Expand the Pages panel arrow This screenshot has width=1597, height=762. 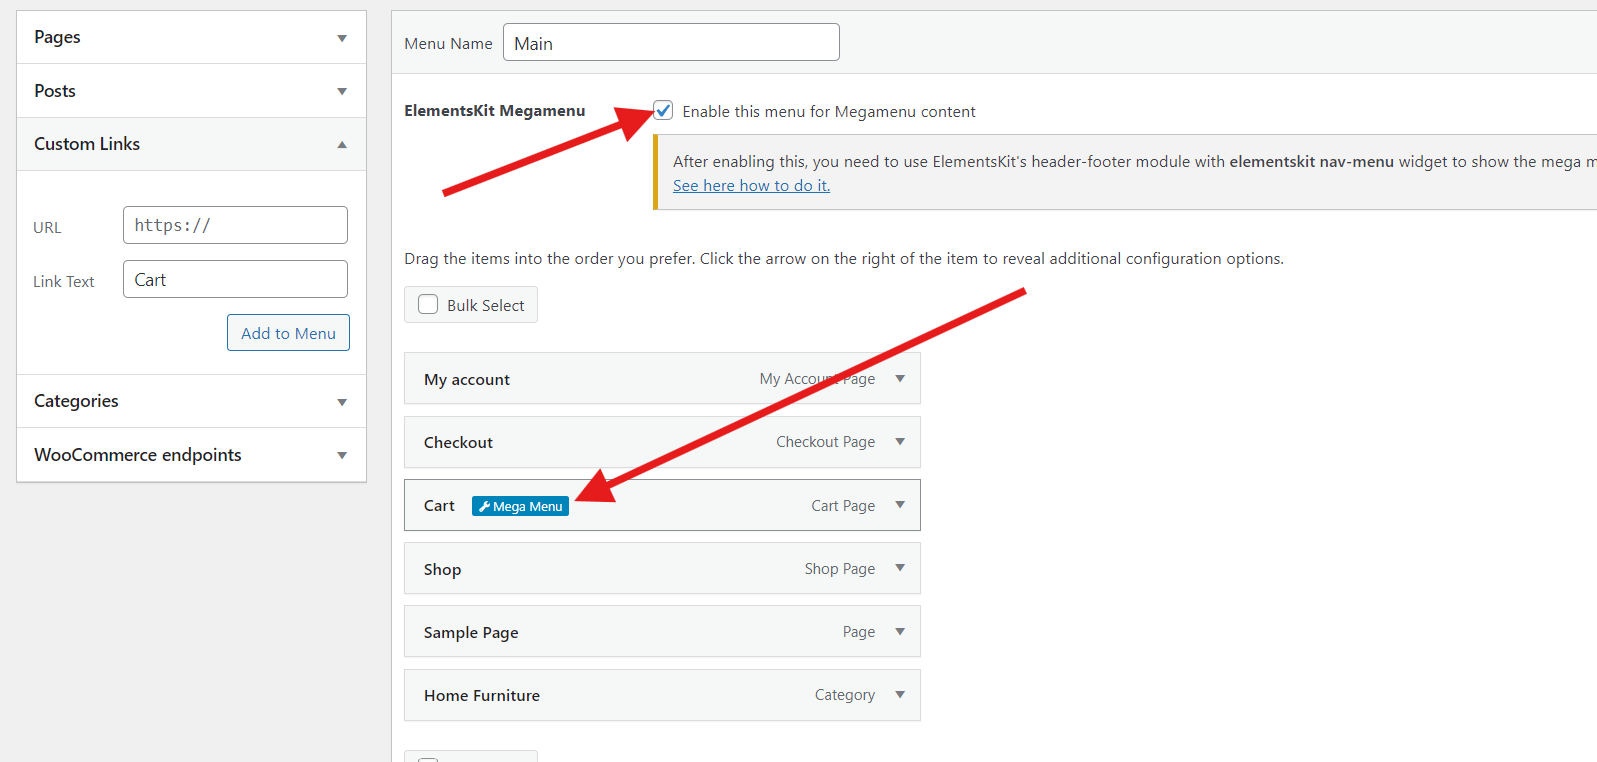pos(342,38)
